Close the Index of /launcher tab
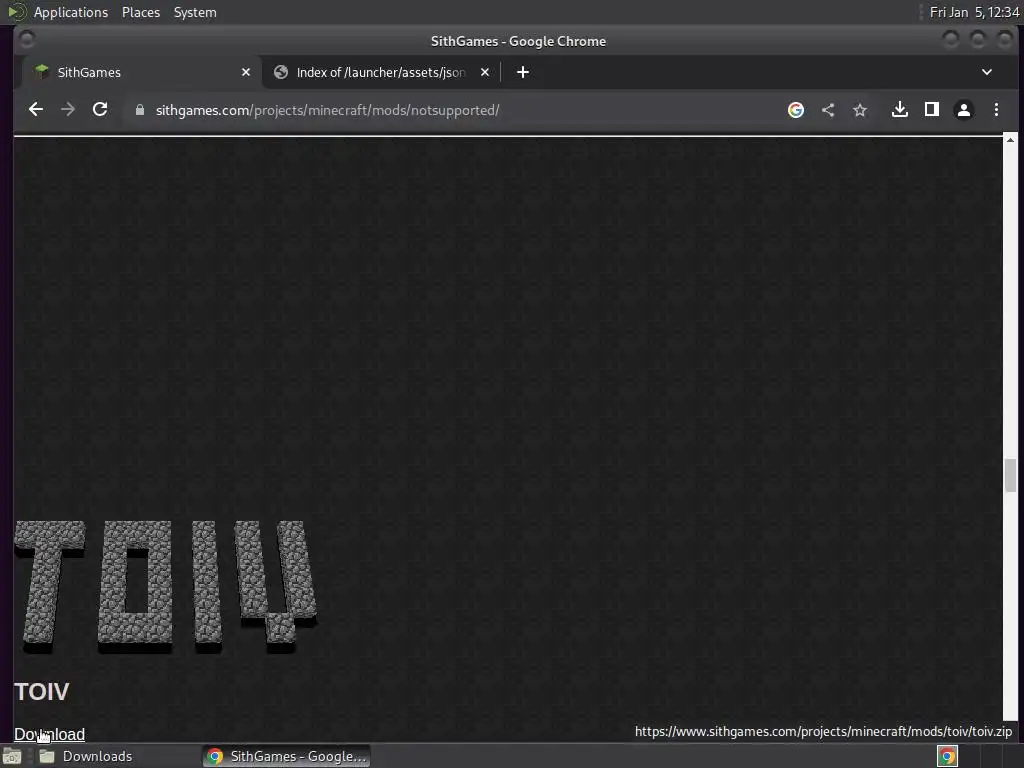 485,72
